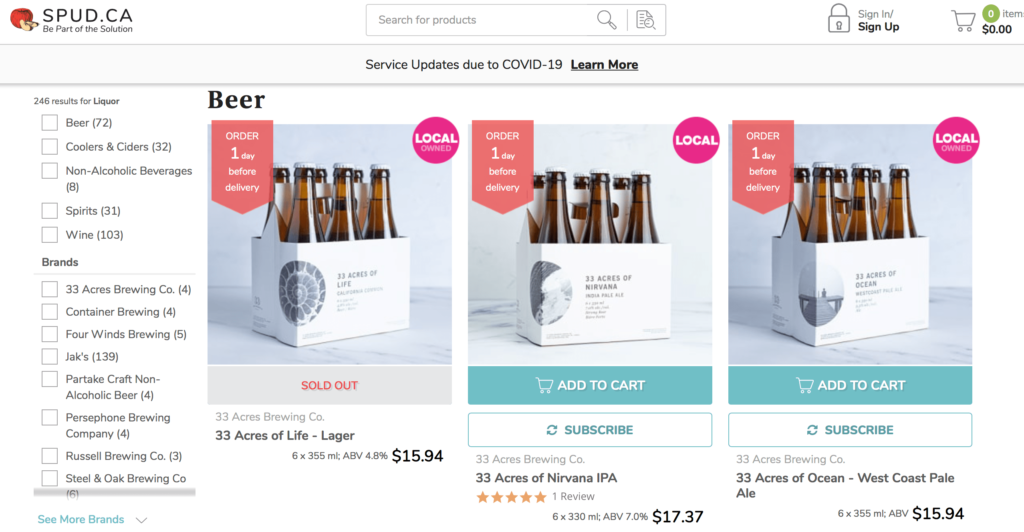The image size is (1024, 532).
Task: Open the shopping cart icon
Action: pos(963,21)
